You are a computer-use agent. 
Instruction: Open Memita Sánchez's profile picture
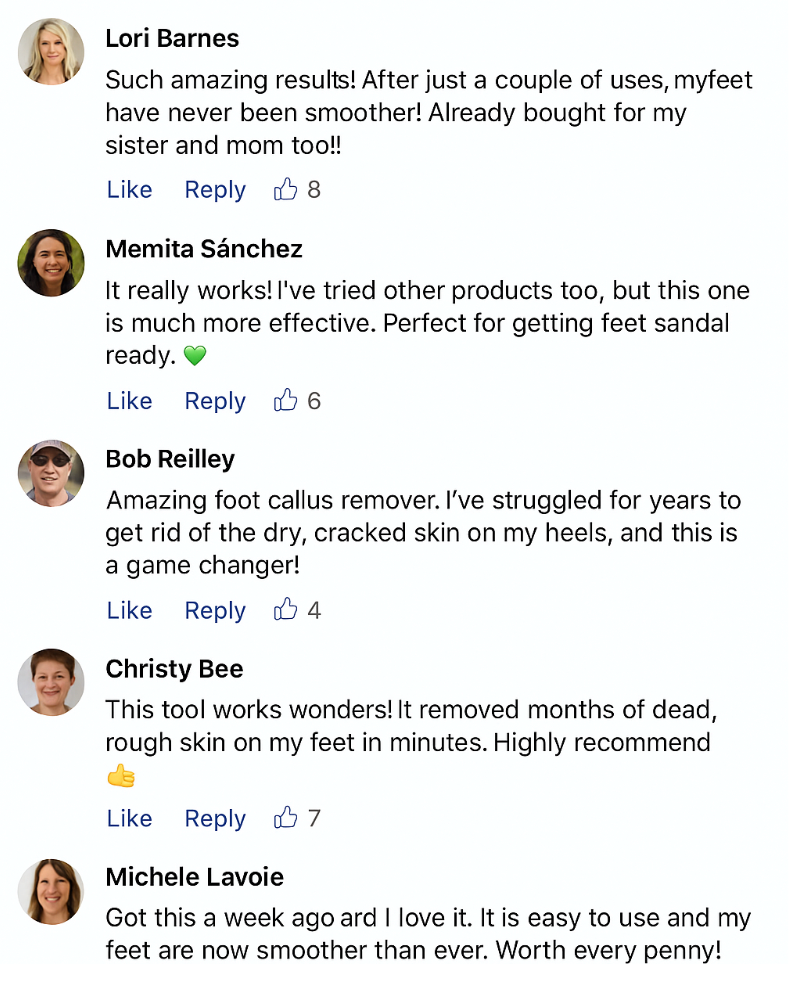[51, 263]
